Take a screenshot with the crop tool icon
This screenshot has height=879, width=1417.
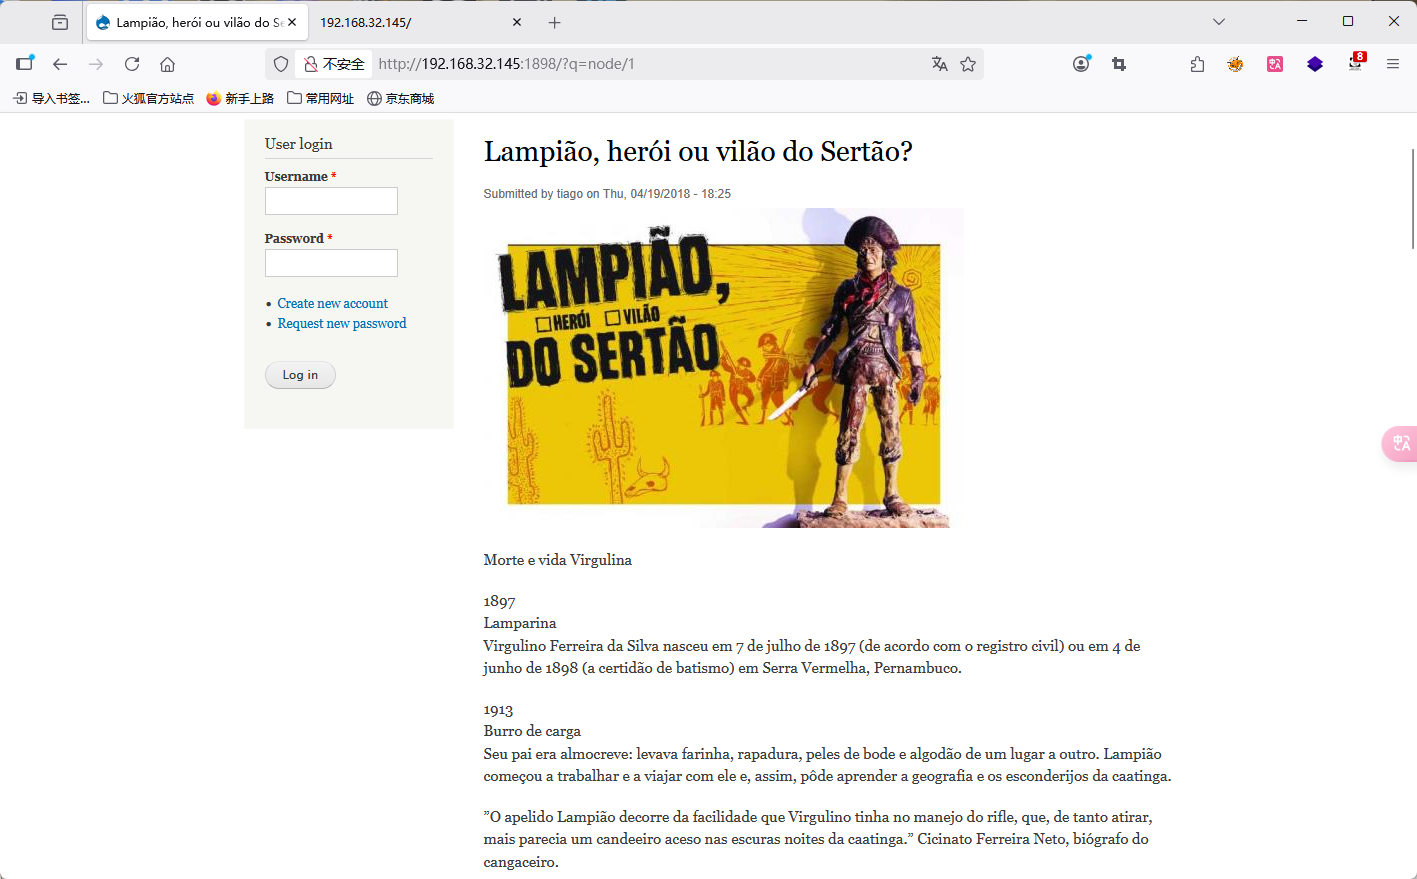(x=1119, y=64)
